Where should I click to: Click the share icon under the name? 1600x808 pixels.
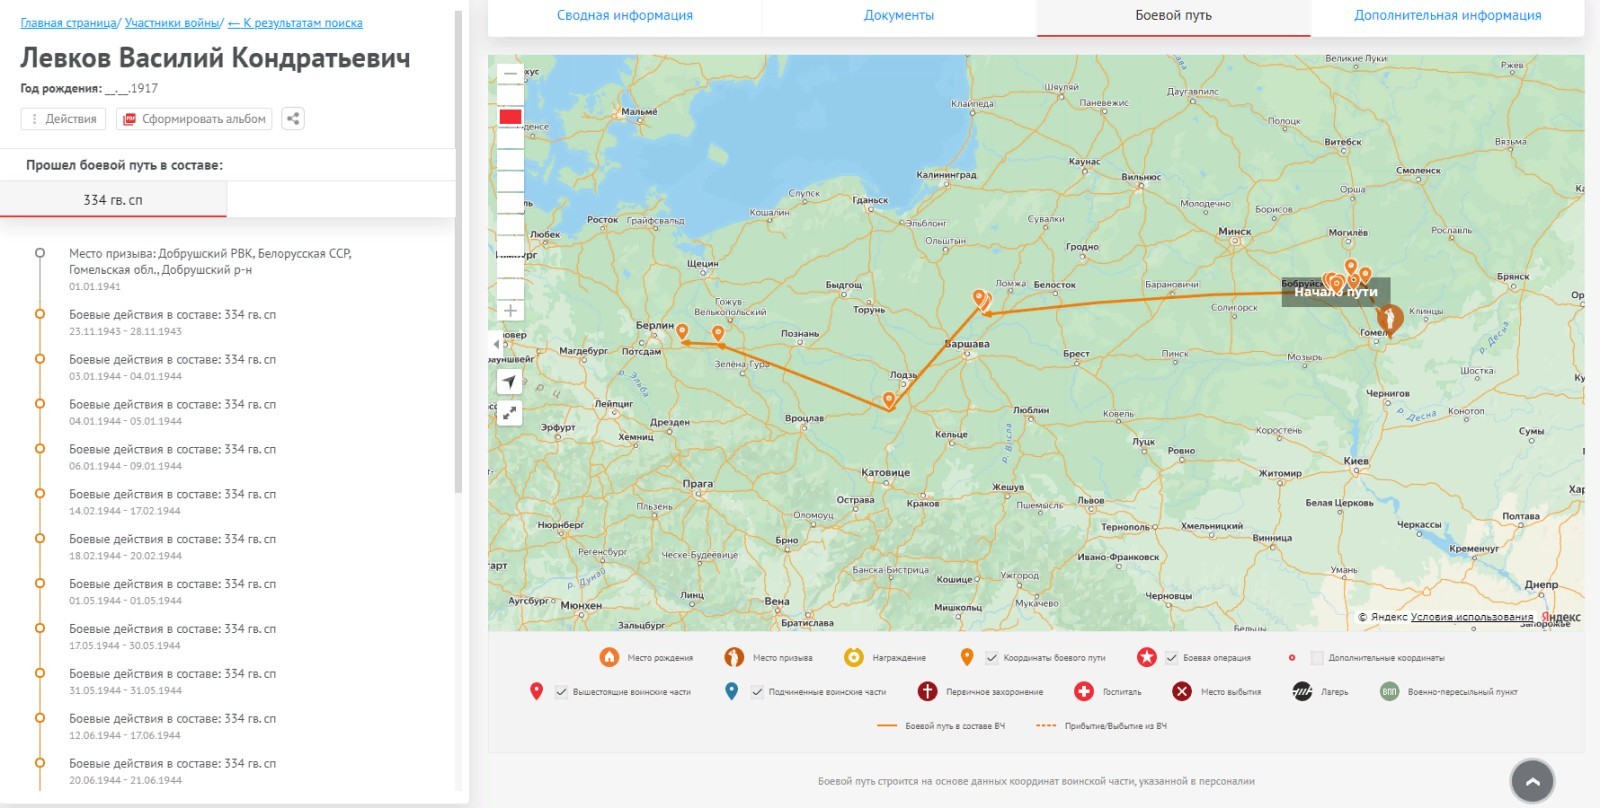[292, 119]
